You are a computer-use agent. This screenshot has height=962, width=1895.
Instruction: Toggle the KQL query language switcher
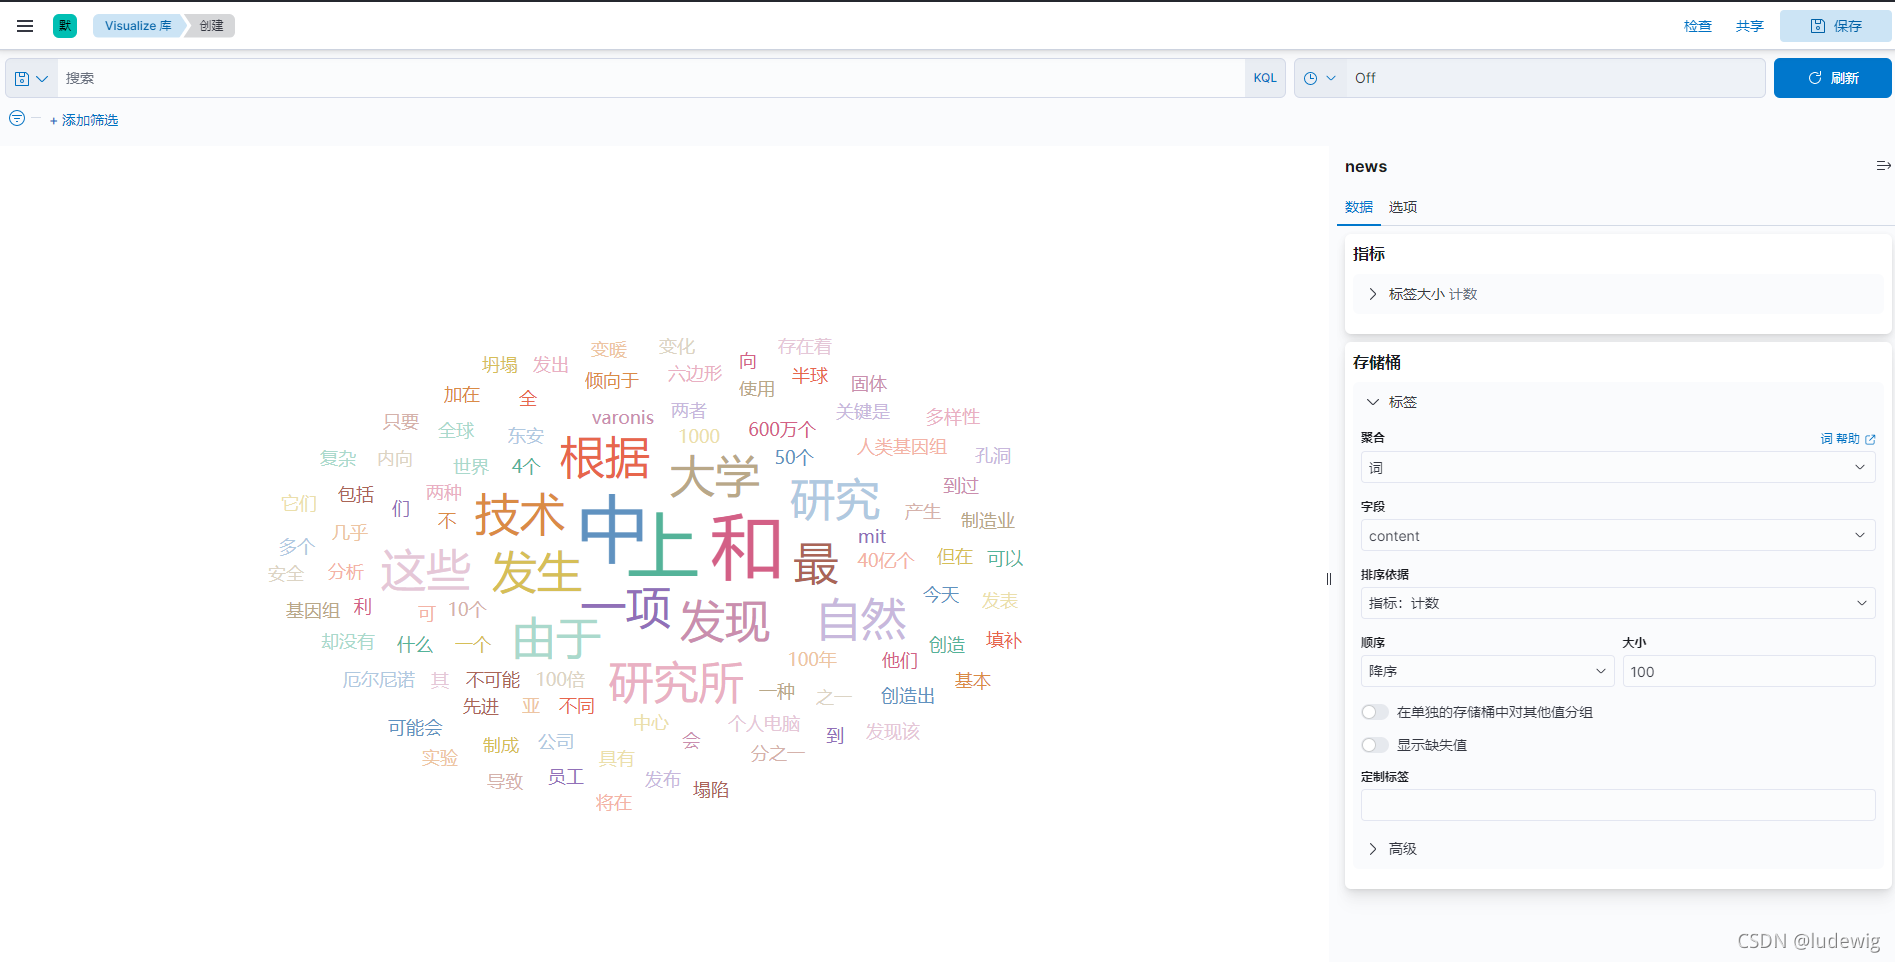(1265, 78)
